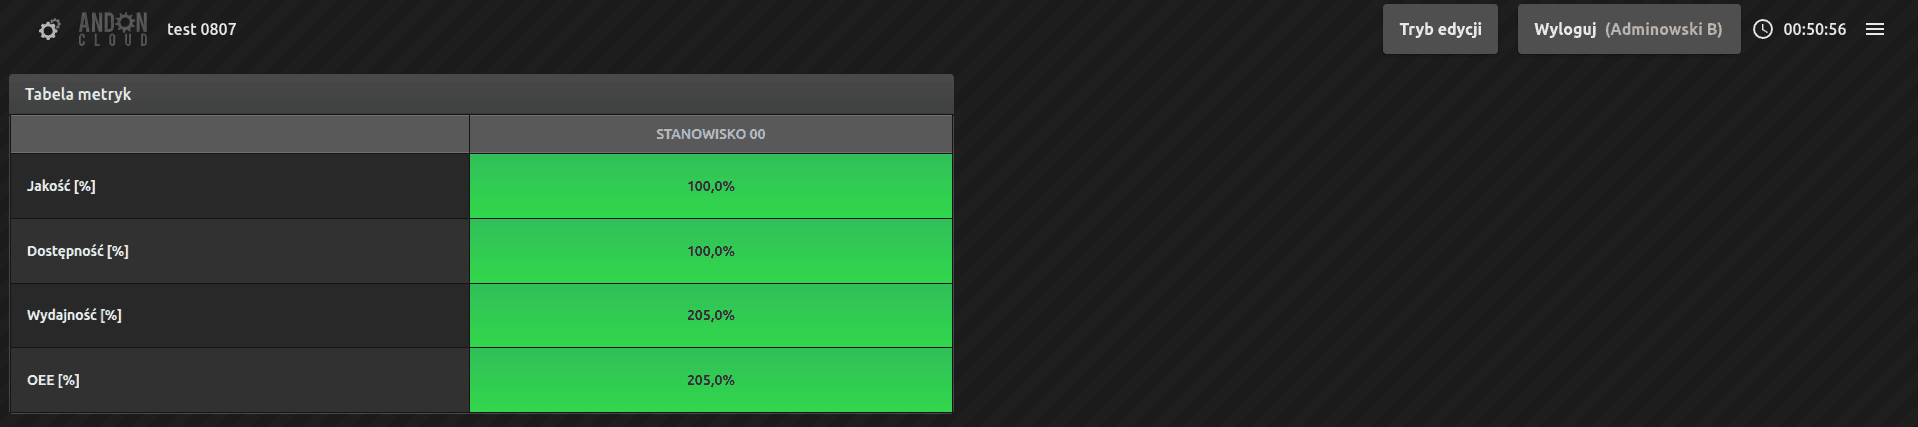Viewport: 1918px width, 427px height.
Task: Select the OEE [%] row label
Action: [x=53, y=380]
